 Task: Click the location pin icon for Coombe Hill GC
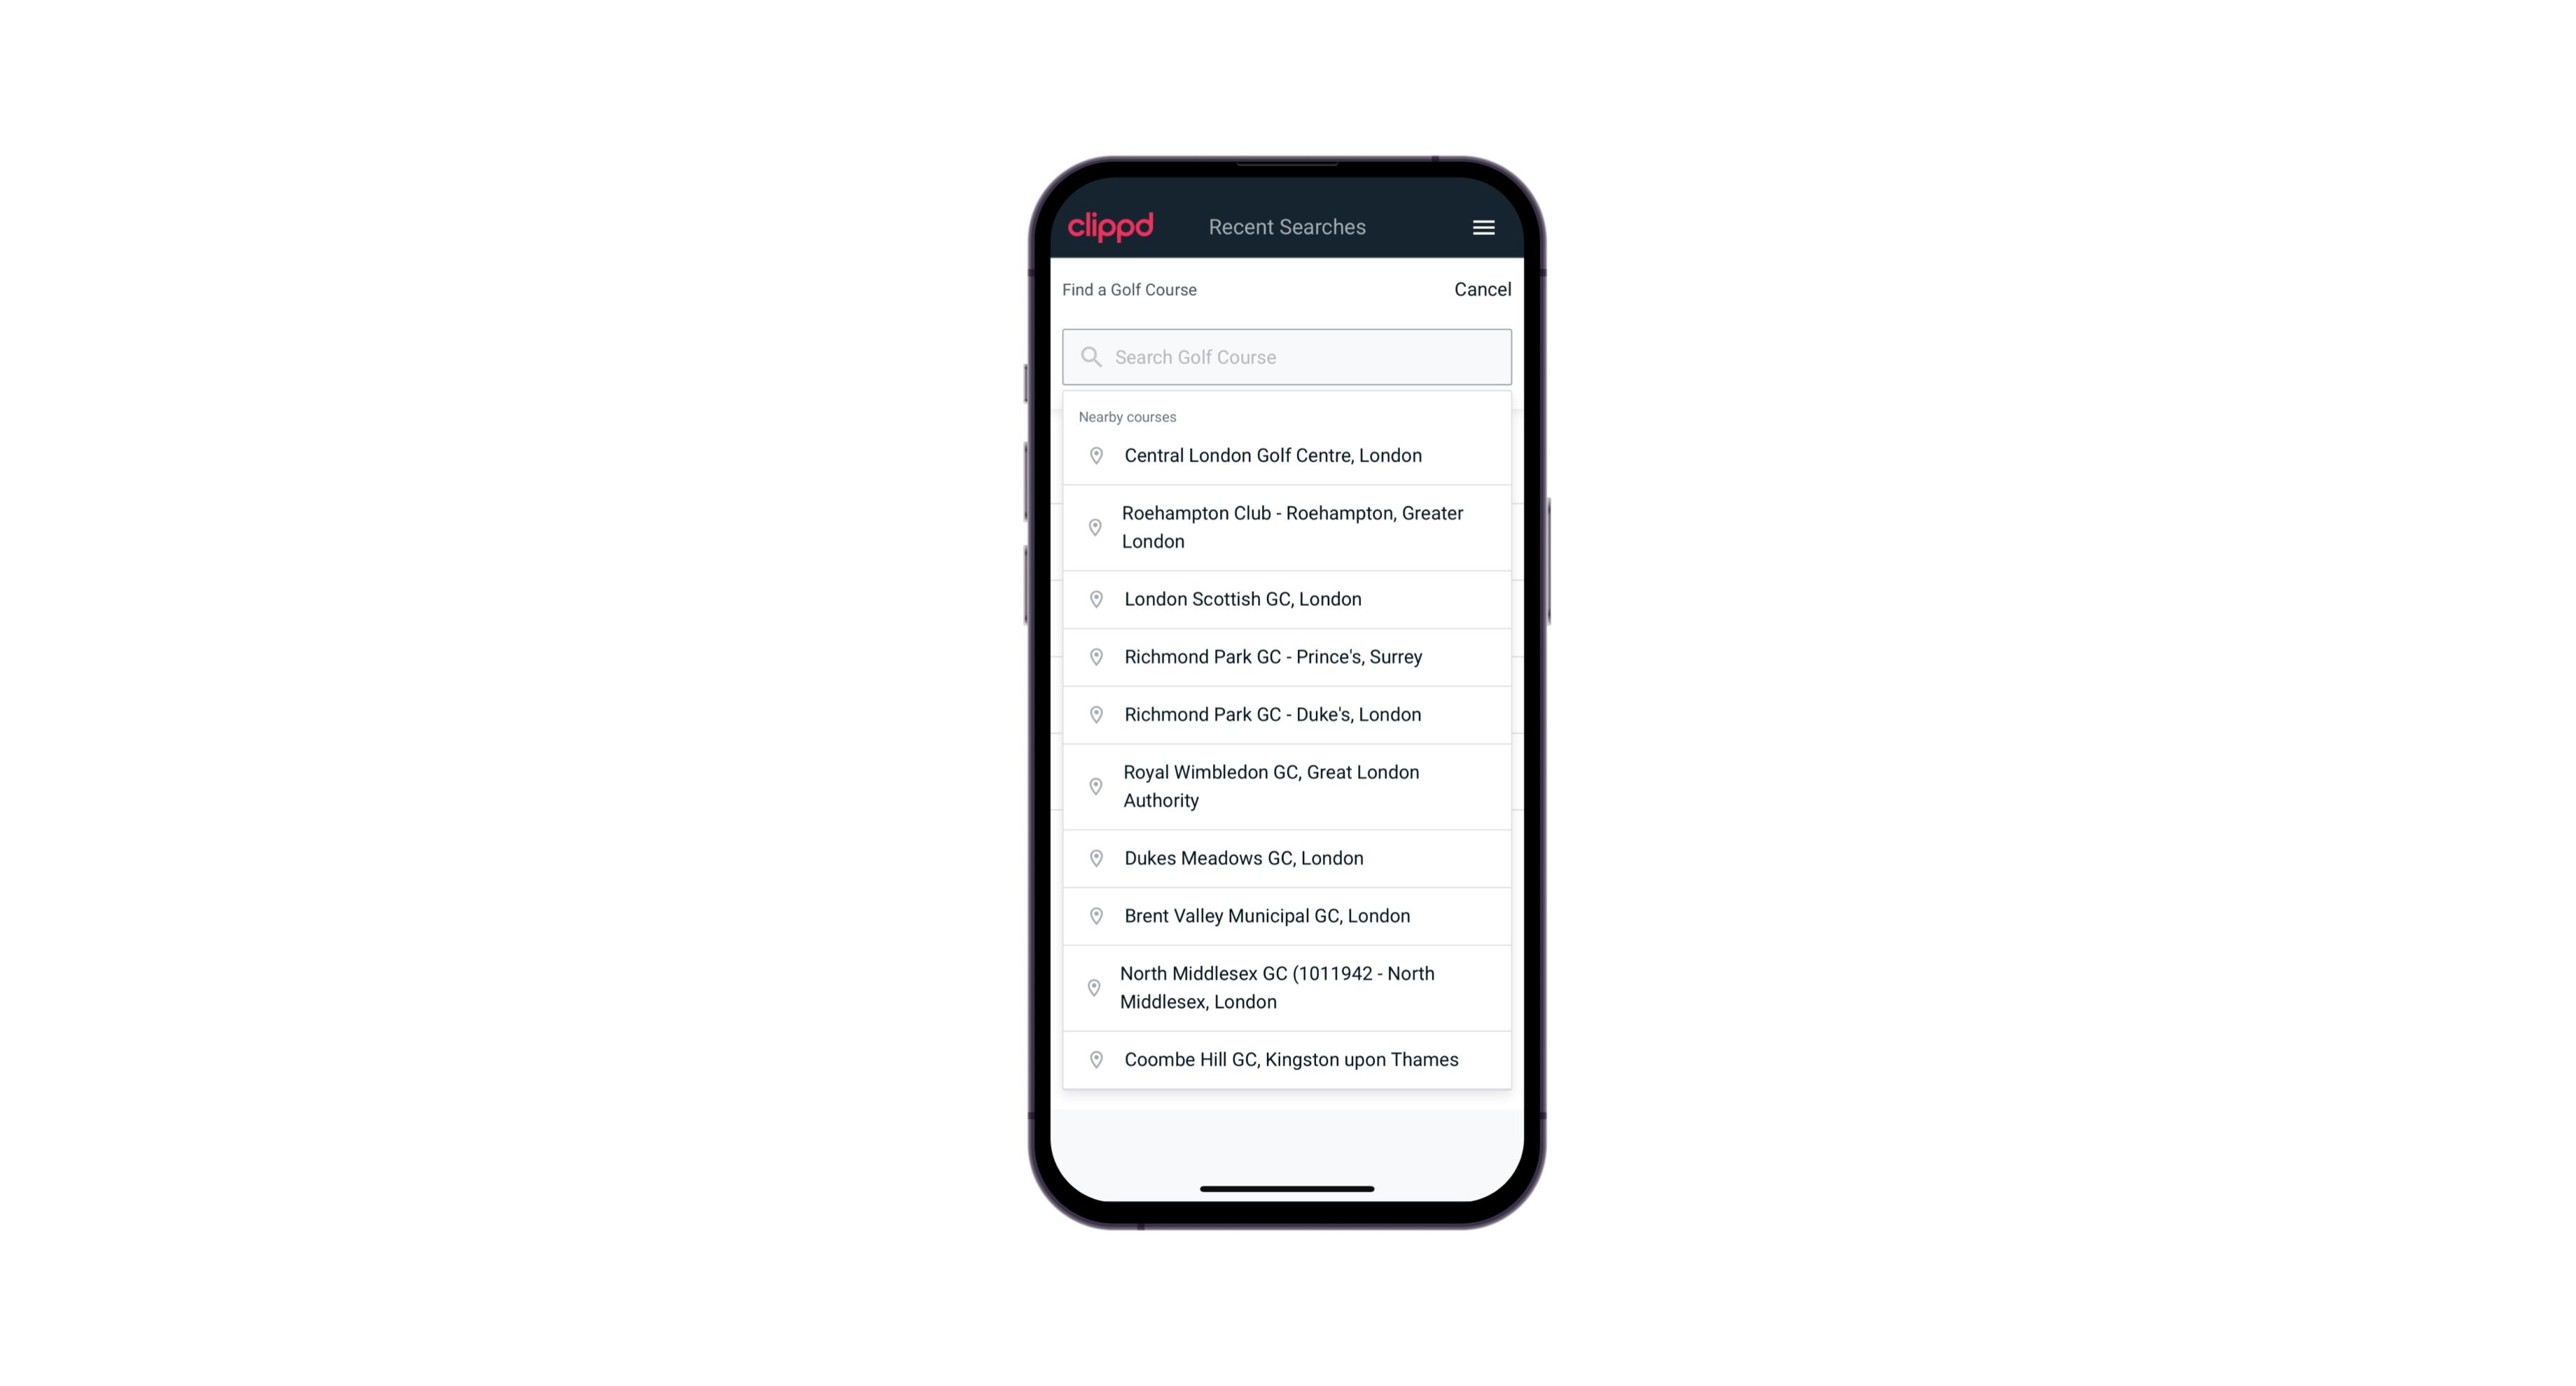coord(1093,1058)
